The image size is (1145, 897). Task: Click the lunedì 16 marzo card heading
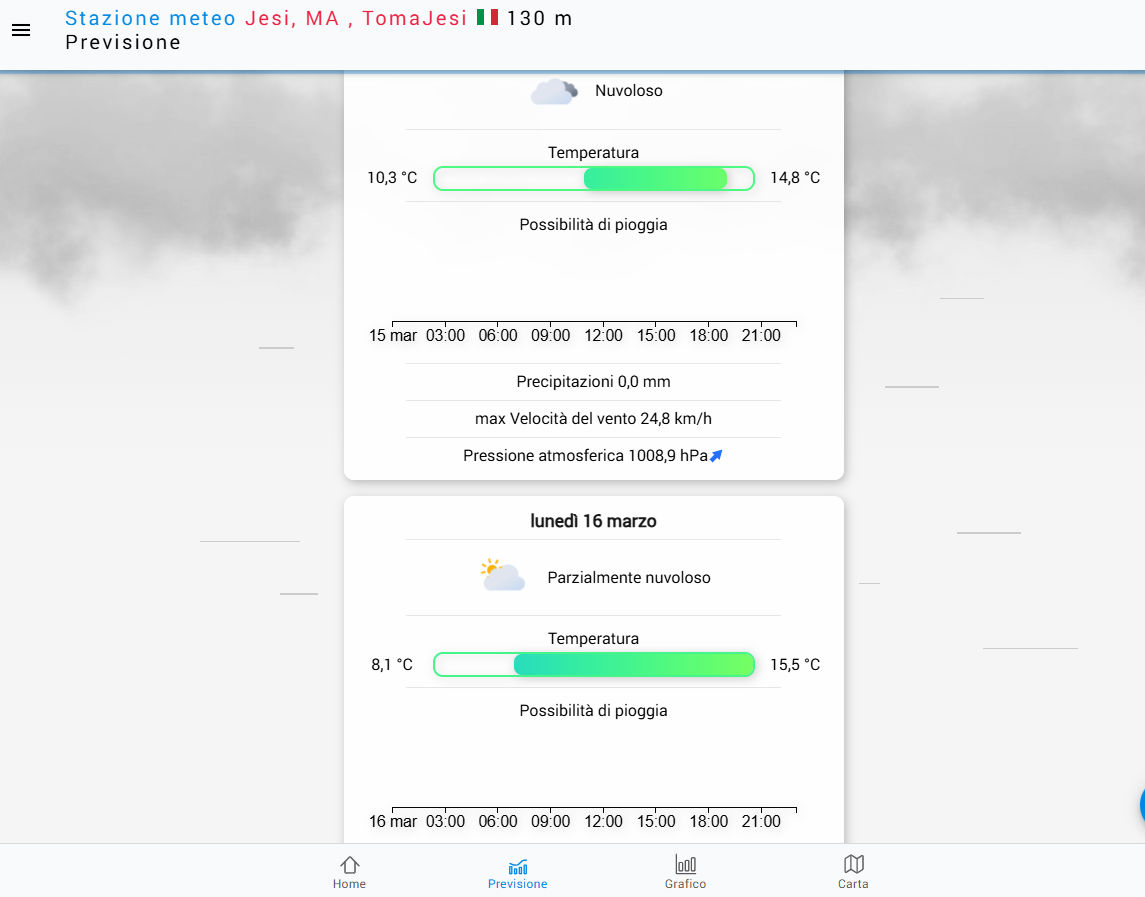coord(593,521)
